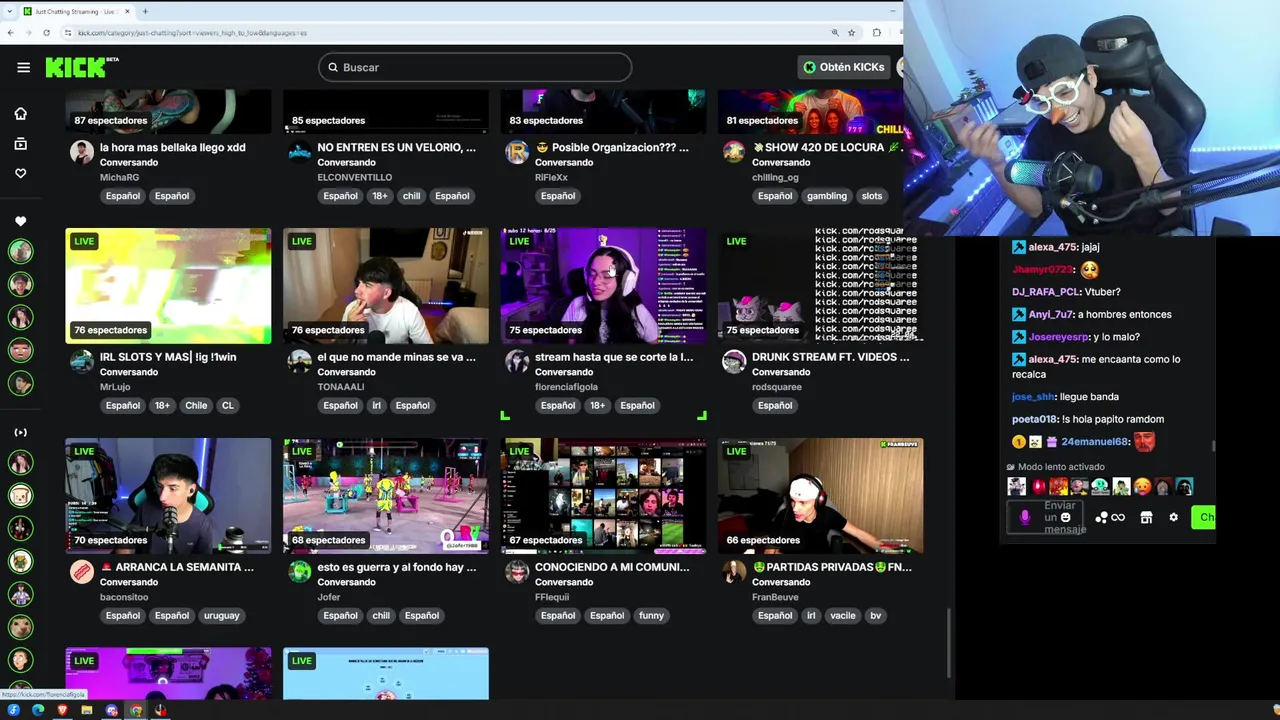Expand the sidebar recommended channels arrows
The width and height of the screenshot is (1280, 720).
pyautogui.click(x=20, y=432)
